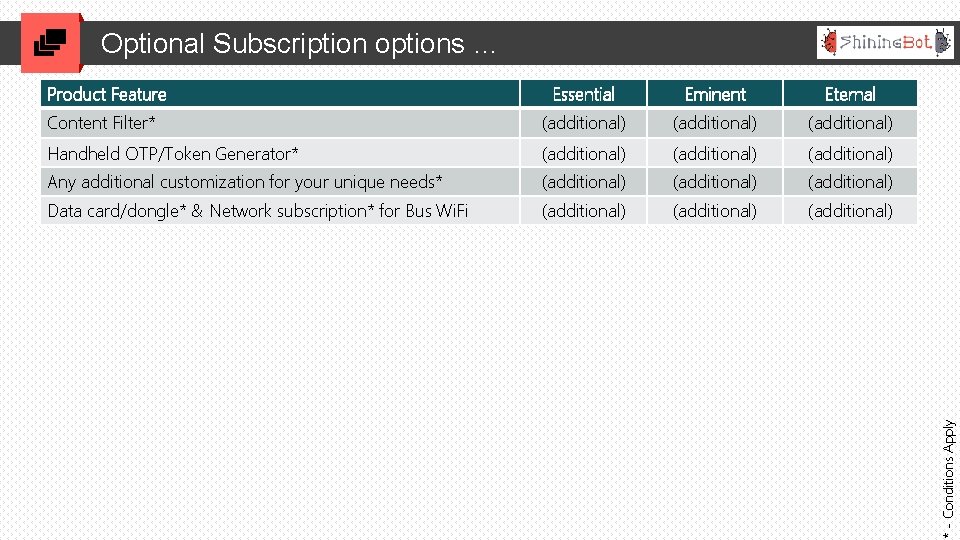960x540 pixels.
Task: Select the Product Feature column header
Action: click(107, 94)
